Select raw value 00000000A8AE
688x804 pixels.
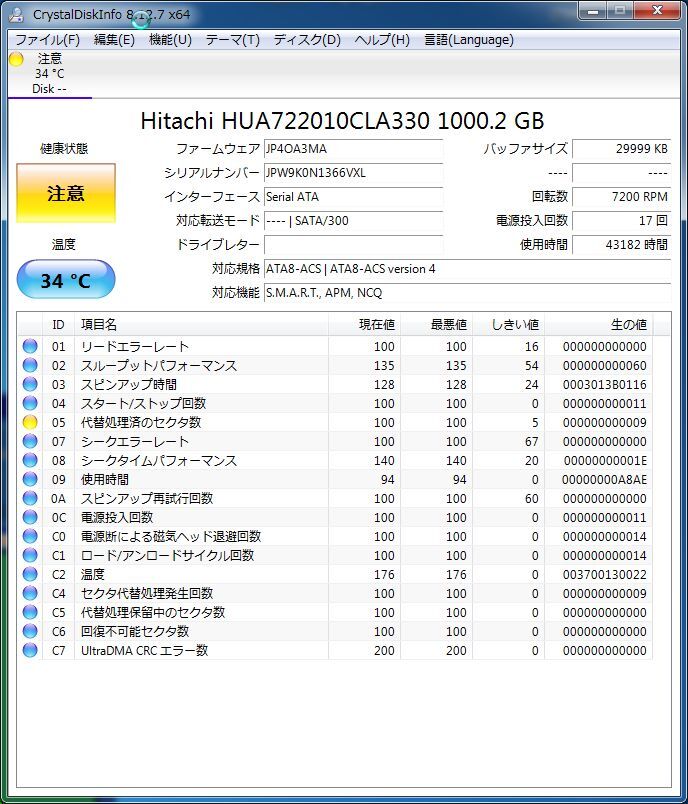tap(604, 479)
